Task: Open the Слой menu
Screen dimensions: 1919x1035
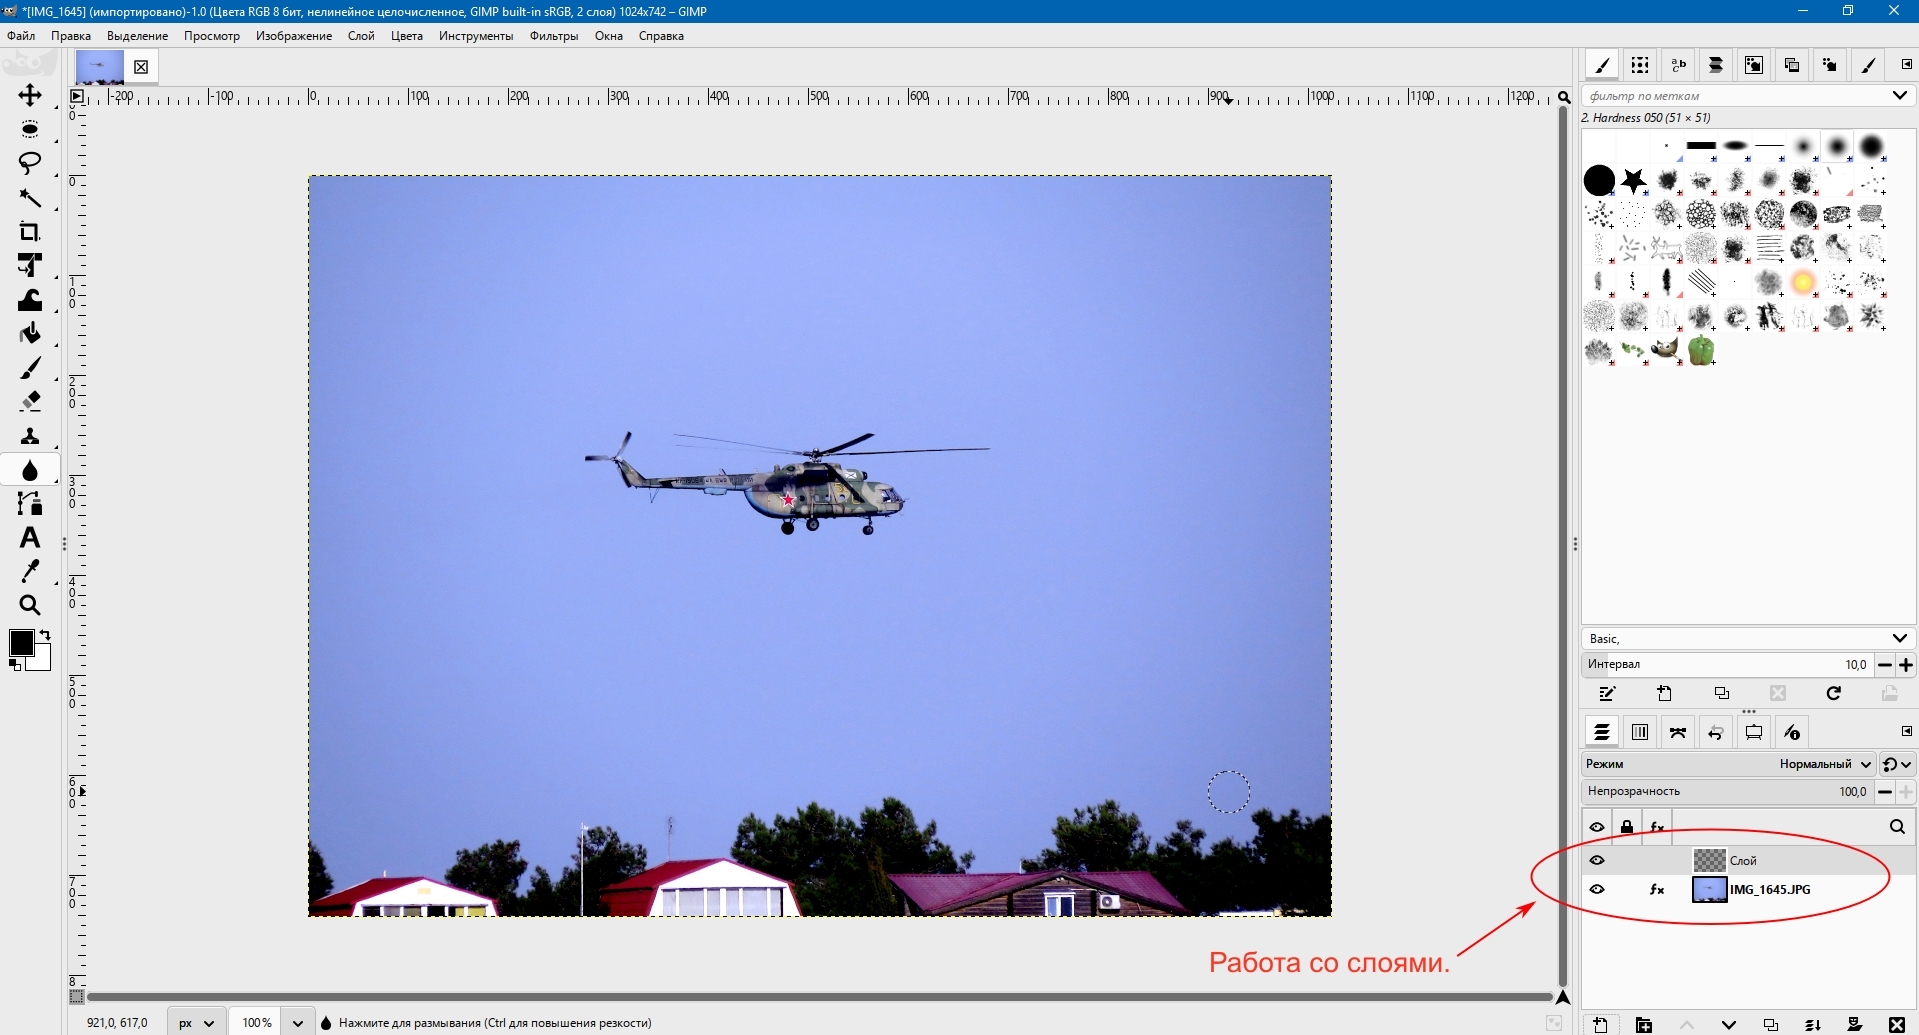Action: (x=361, y=36)
